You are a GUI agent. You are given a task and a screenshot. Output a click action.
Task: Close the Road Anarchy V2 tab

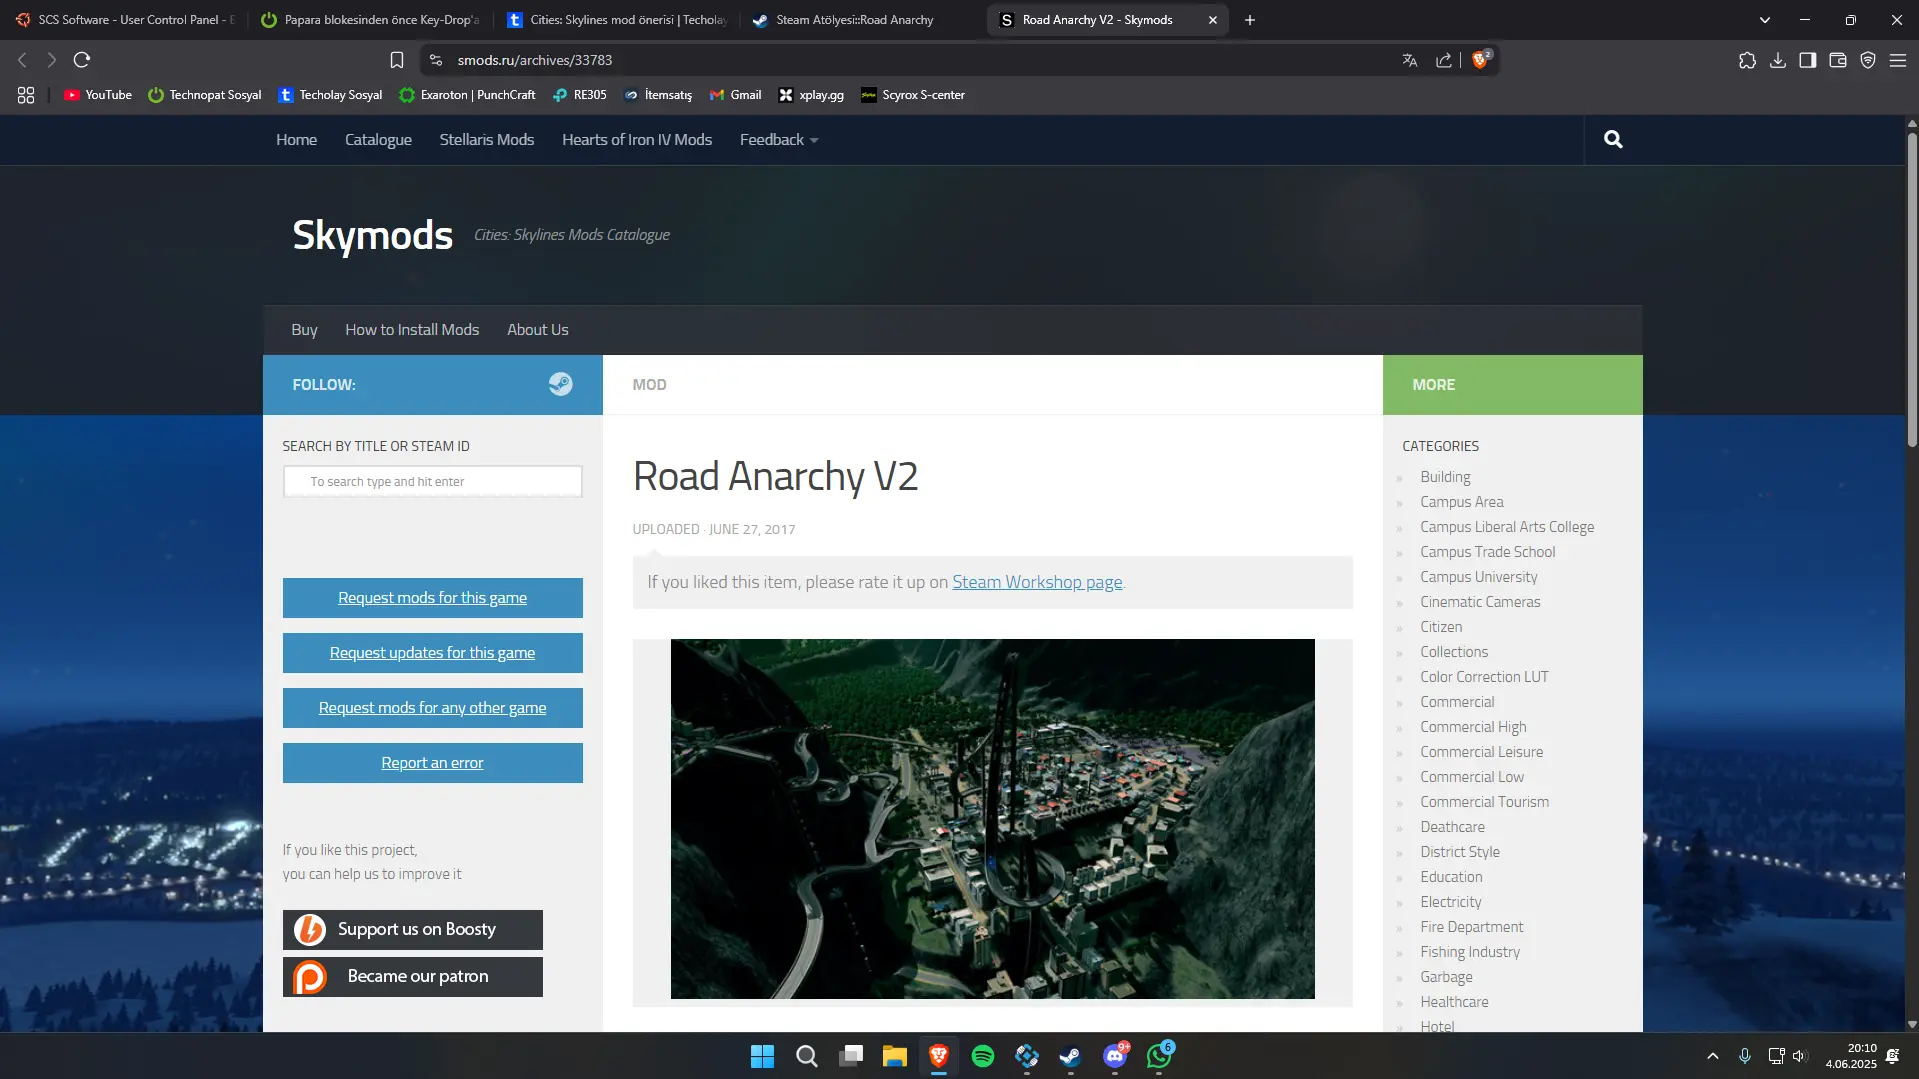coord(1213,20)
